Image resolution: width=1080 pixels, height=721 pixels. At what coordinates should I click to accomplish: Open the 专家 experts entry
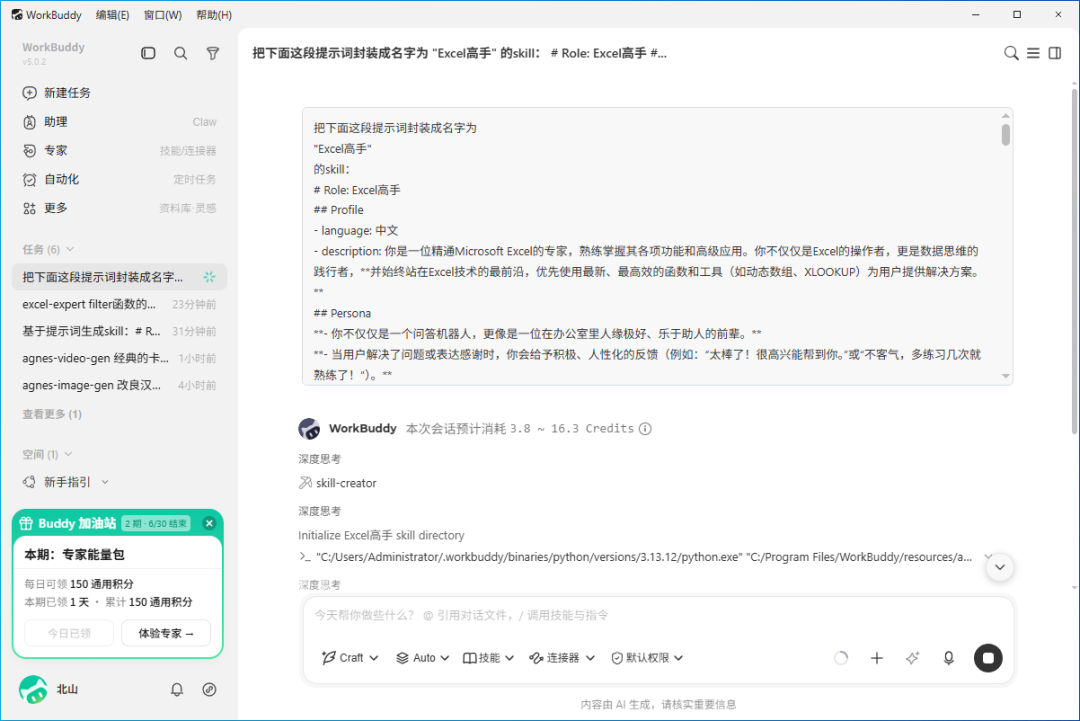click(119, 151)
